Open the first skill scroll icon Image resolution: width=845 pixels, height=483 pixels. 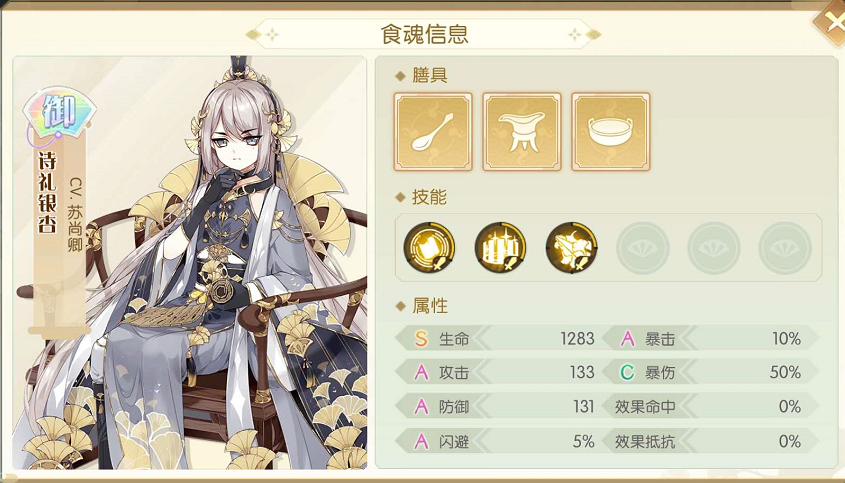429,247
